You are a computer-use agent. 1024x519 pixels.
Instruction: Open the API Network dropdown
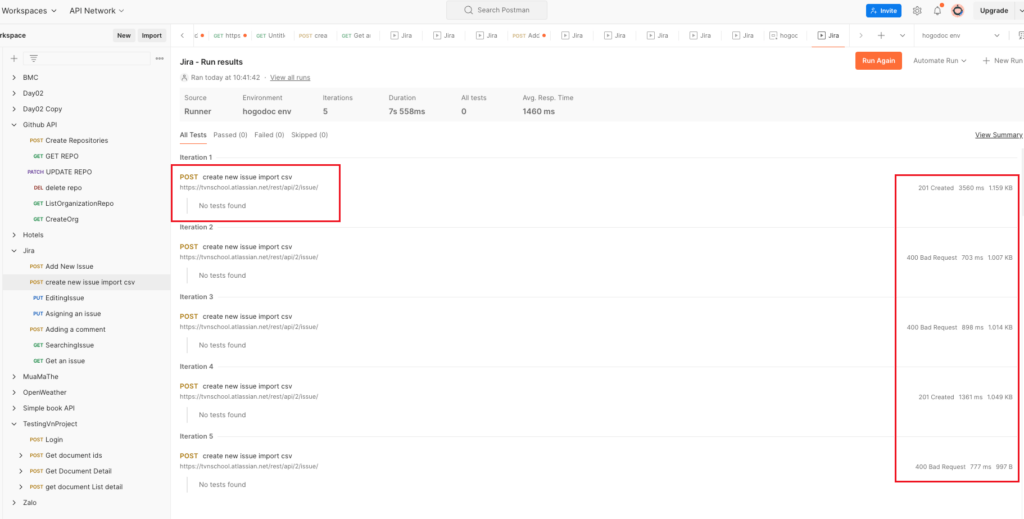click(x=96, y=10)
